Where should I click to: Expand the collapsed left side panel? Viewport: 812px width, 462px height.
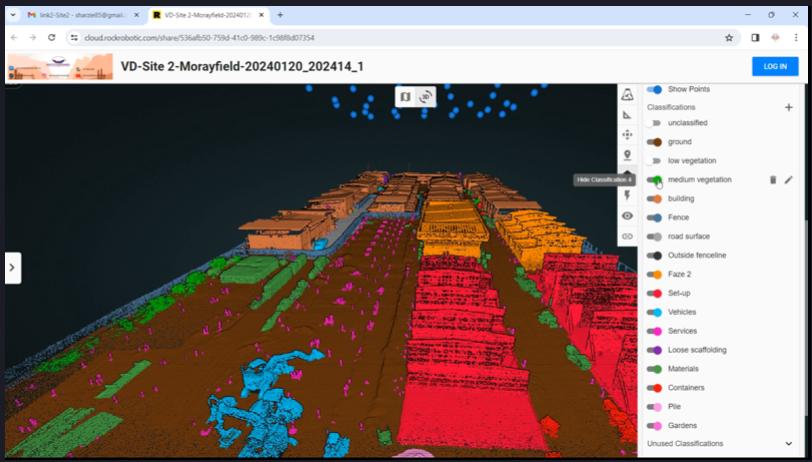tap(13, 267)
